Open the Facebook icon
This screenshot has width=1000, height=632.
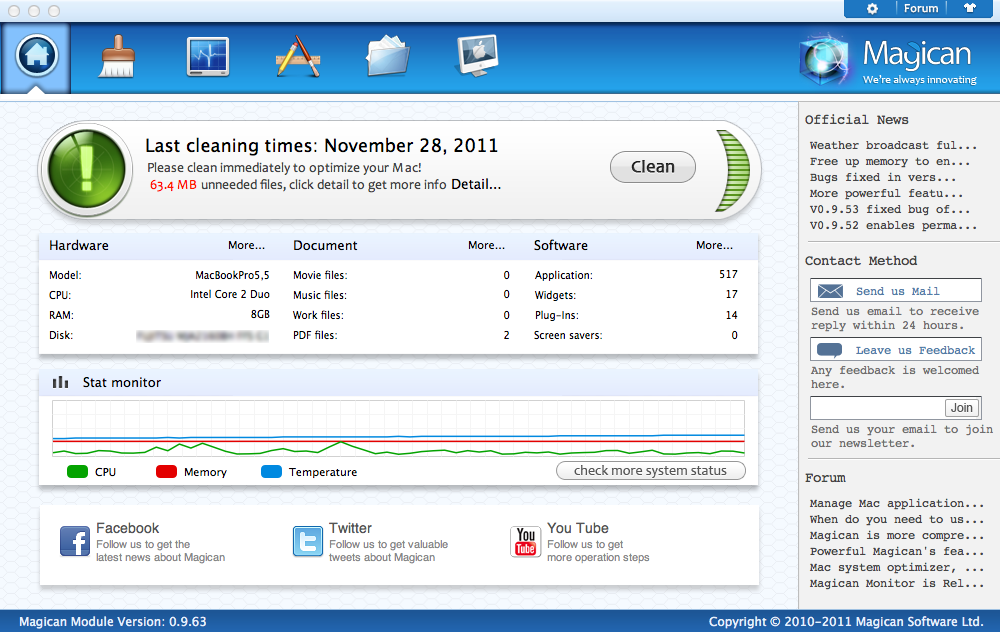75,541
